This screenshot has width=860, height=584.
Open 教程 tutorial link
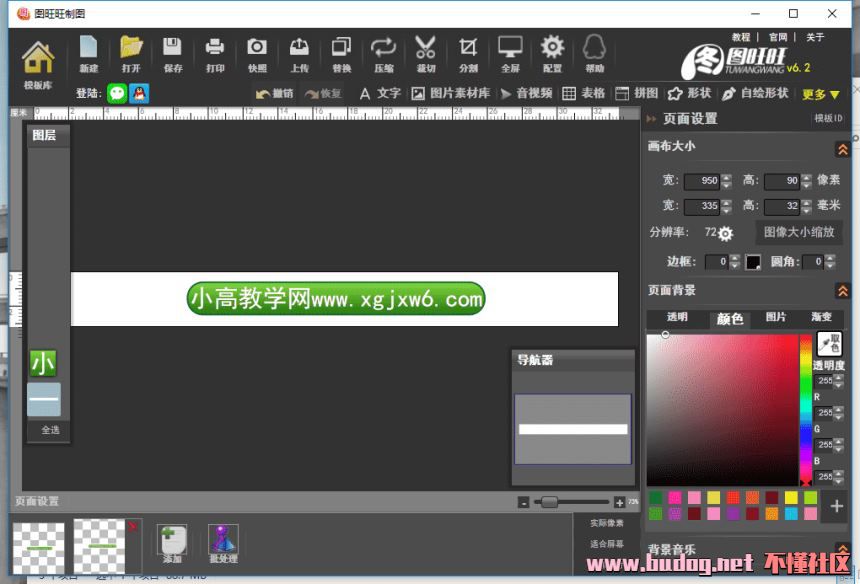740,37
